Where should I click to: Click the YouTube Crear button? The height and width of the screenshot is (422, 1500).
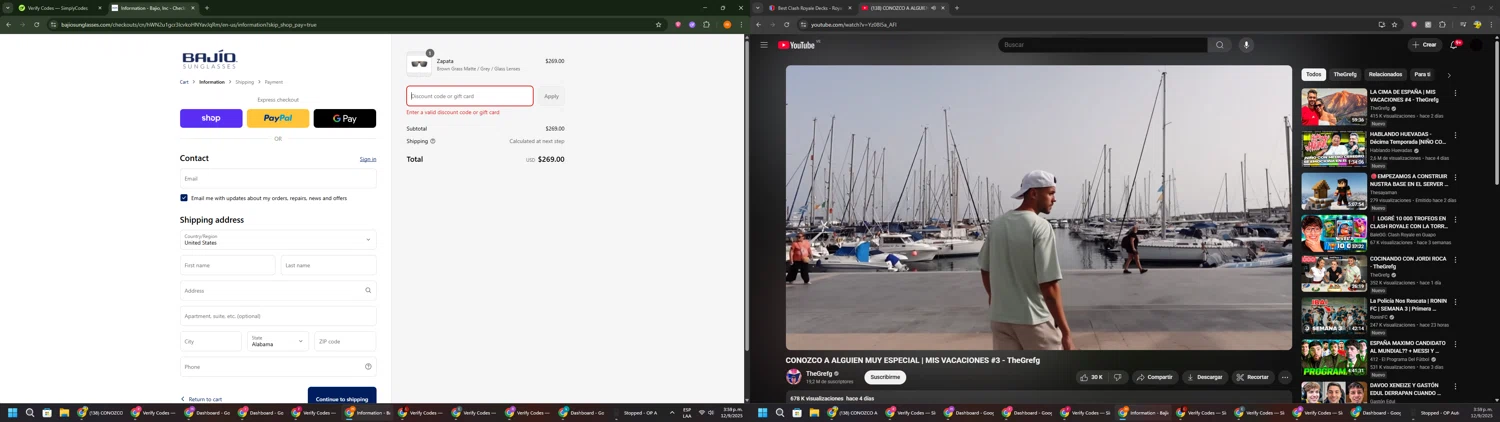click(x=1424, y=45)
